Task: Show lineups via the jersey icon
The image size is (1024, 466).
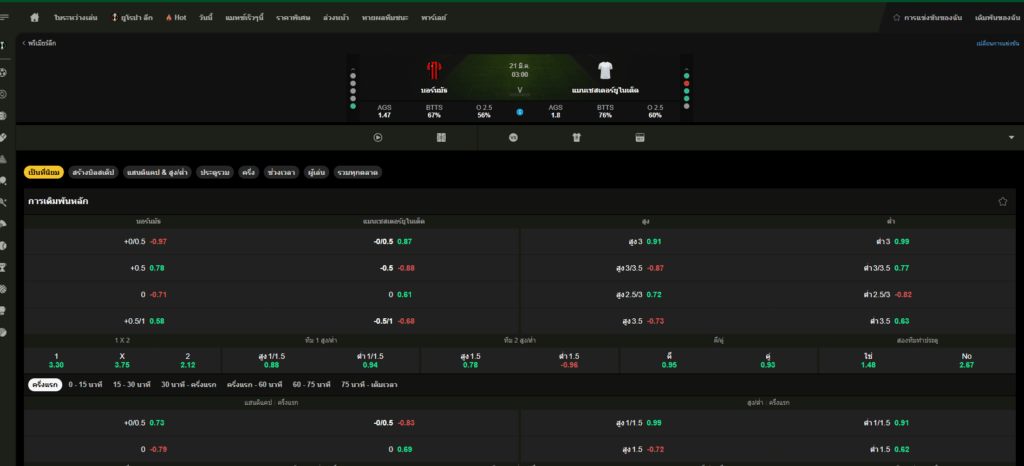Action: 576,138
